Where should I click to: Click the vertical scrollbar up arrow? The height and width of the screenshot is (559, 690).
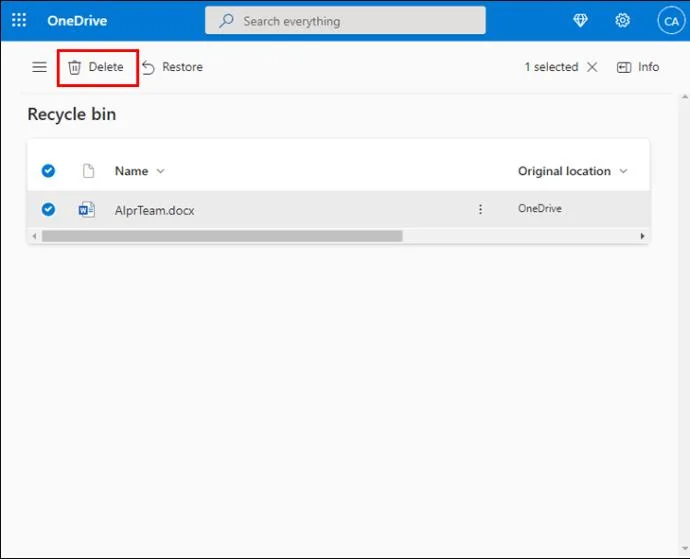(x=685, y=97)
